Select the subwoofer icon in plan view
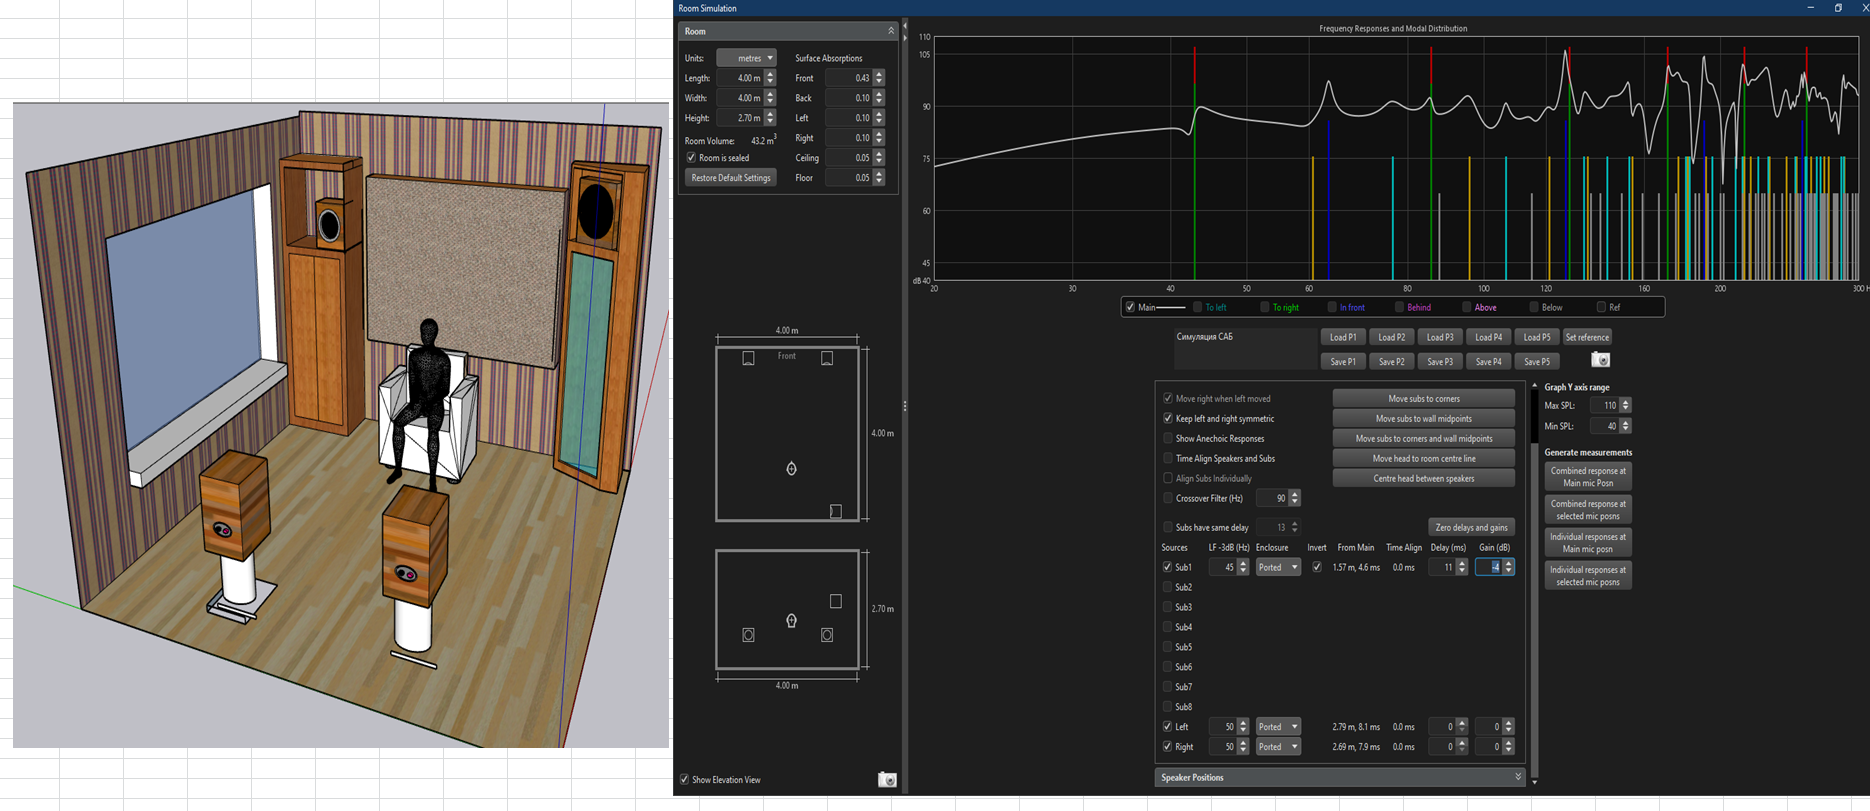 click(x=836, y=511)
